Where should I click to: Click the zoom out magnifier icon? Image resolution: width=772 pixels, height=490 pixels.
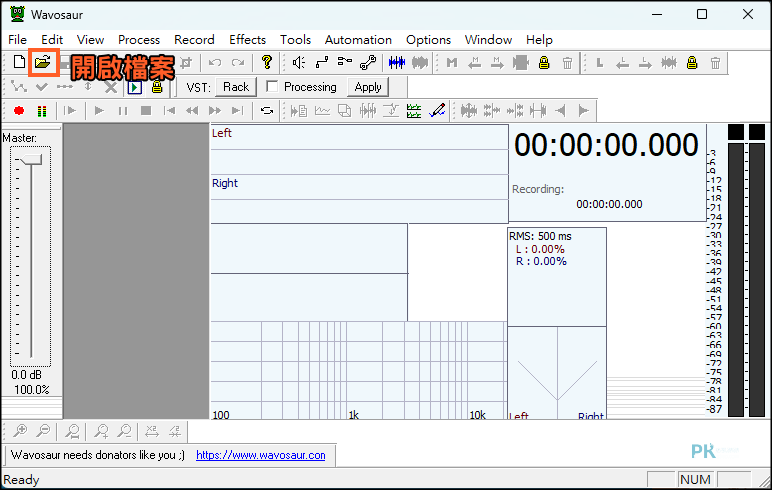pos(43,431)
